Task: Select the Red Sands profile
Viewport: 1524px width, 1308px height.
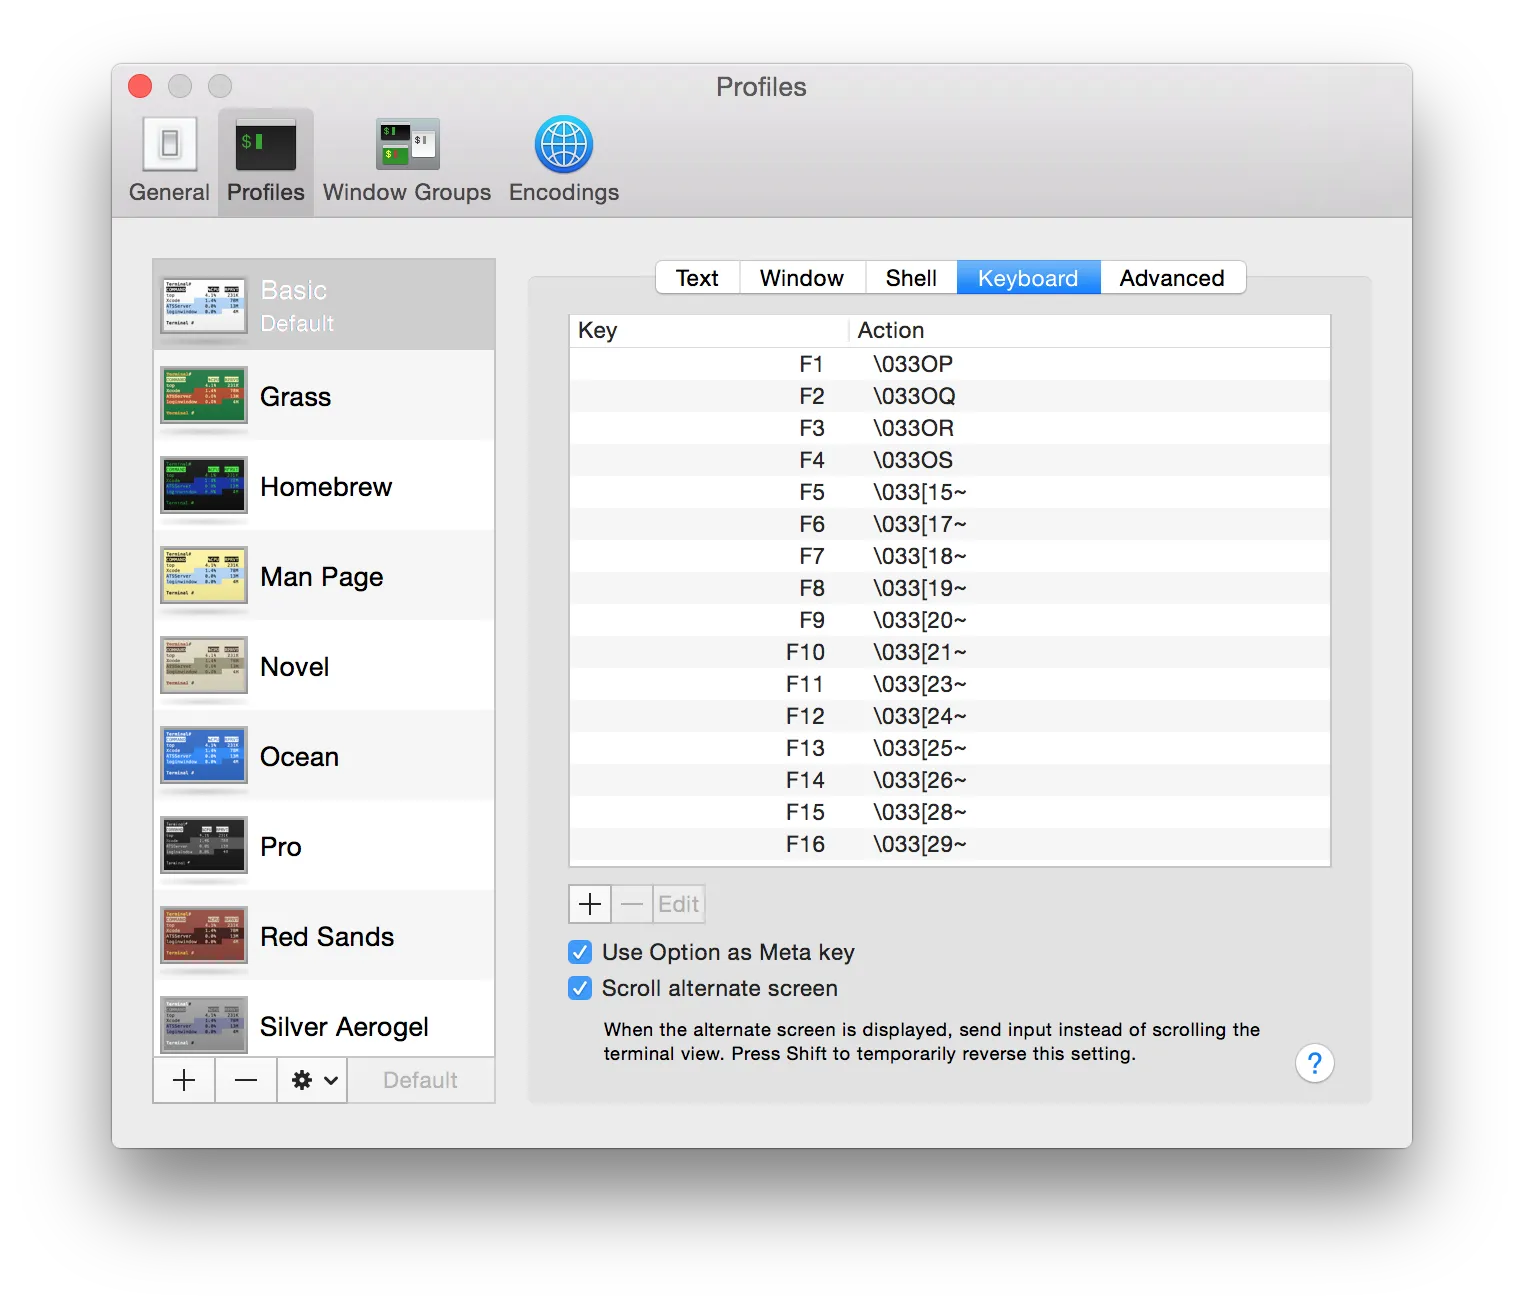Action: 326,937
